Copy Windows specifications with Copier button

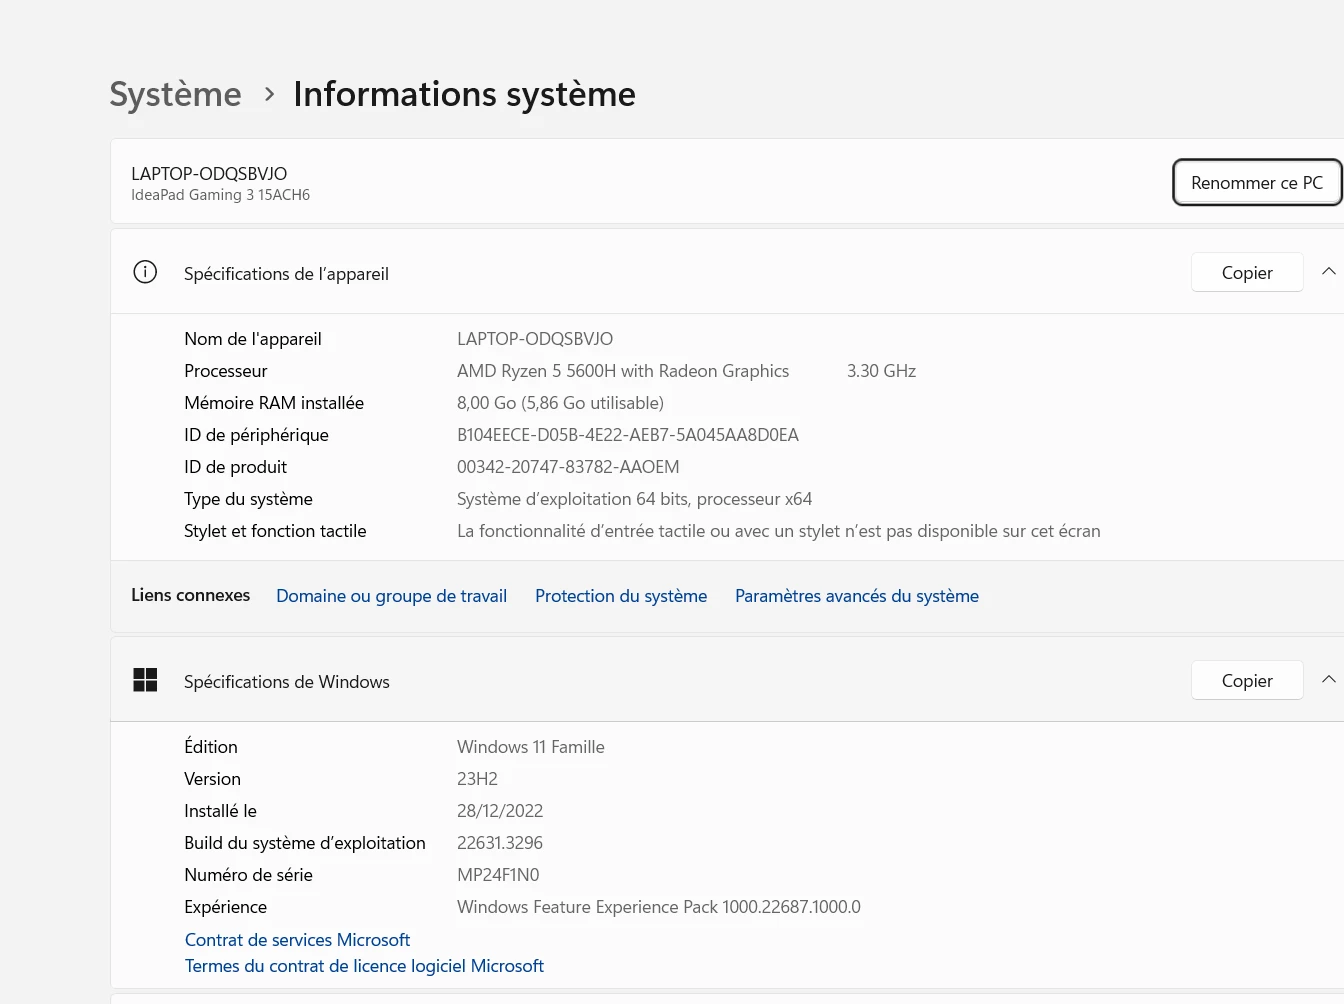pyautogui.click(x=1247, y=681)
